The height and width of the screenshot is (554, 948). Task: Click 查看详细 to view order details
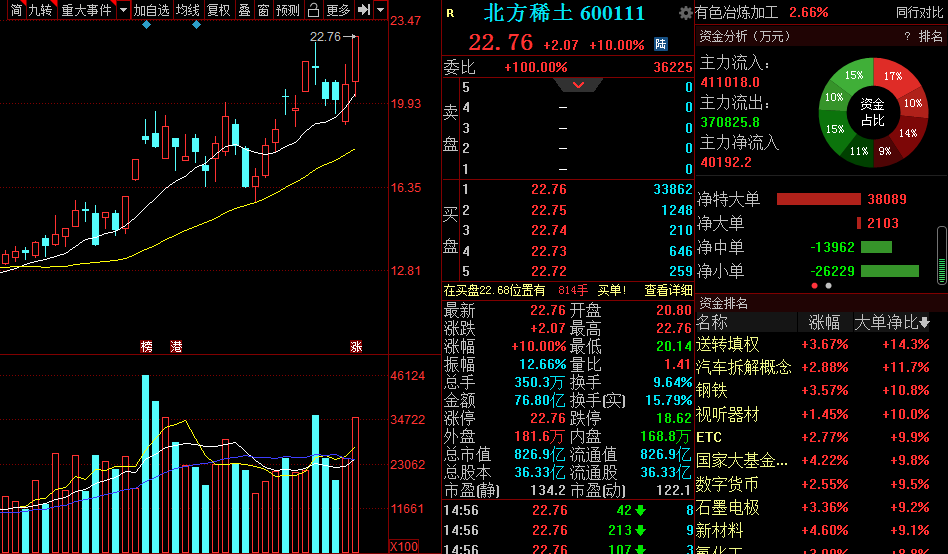click(x=668, y=290)
